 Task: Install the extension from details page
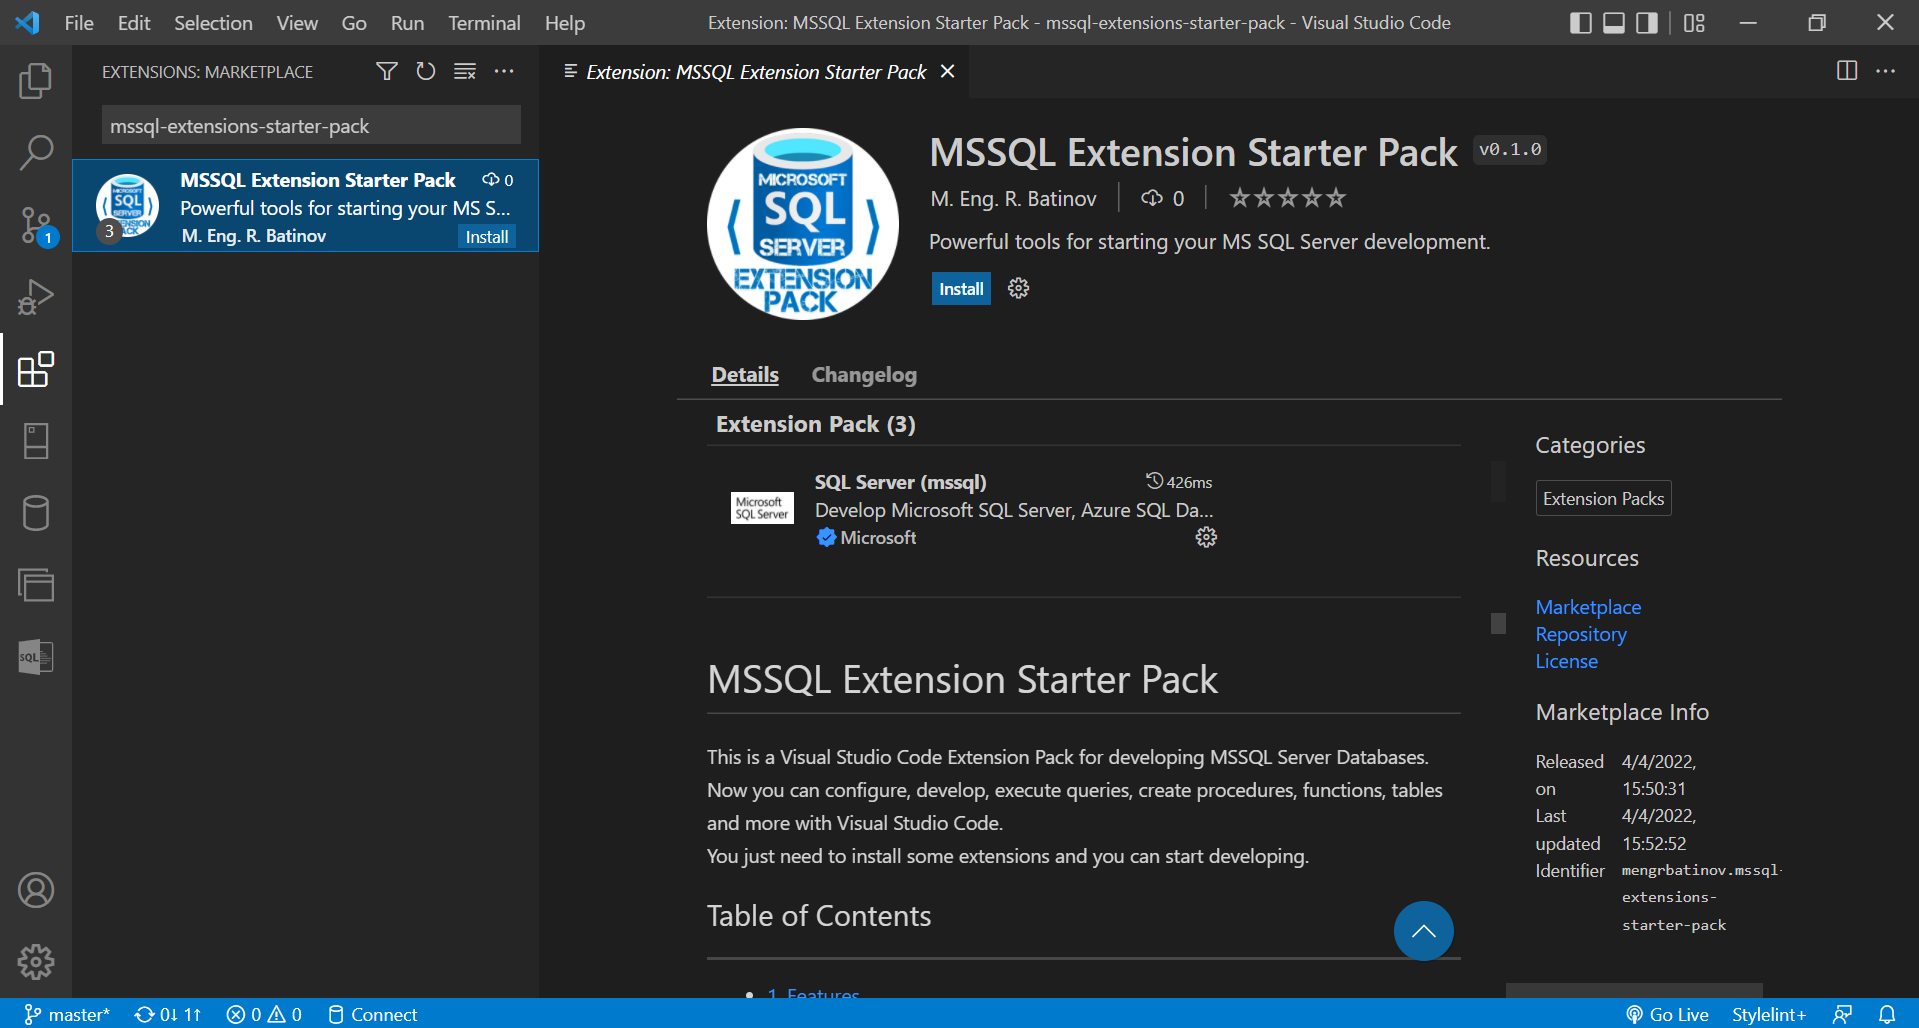pyautogui.click(x=961, y=288)
